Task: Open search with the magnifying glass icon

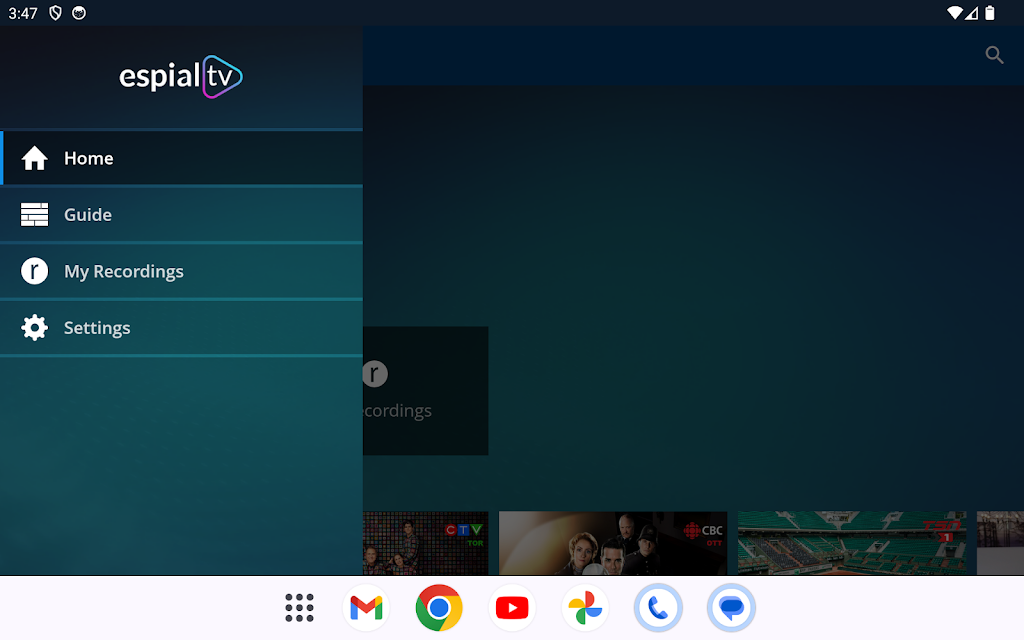Action: point(994,55)
